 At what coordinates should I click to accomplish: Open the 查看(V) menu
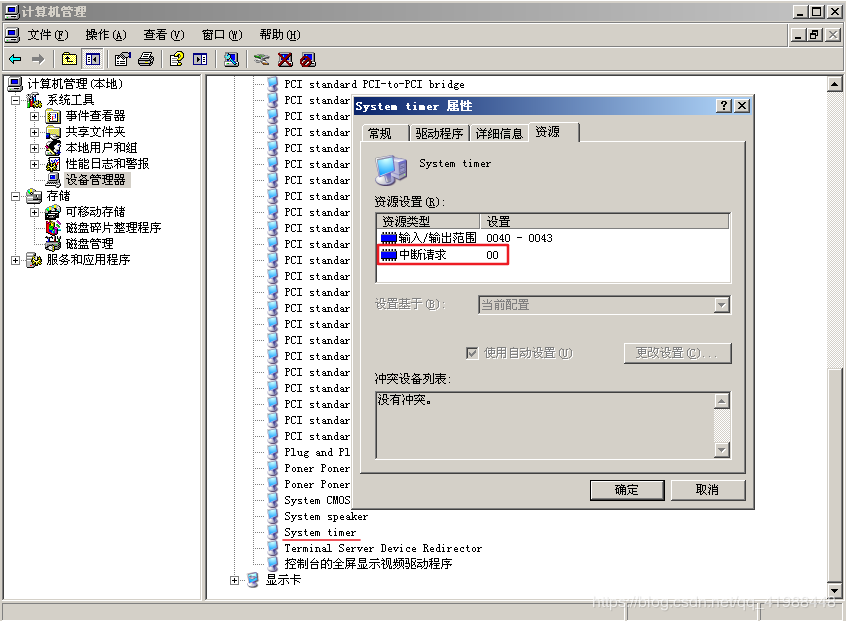pos(163,35)
